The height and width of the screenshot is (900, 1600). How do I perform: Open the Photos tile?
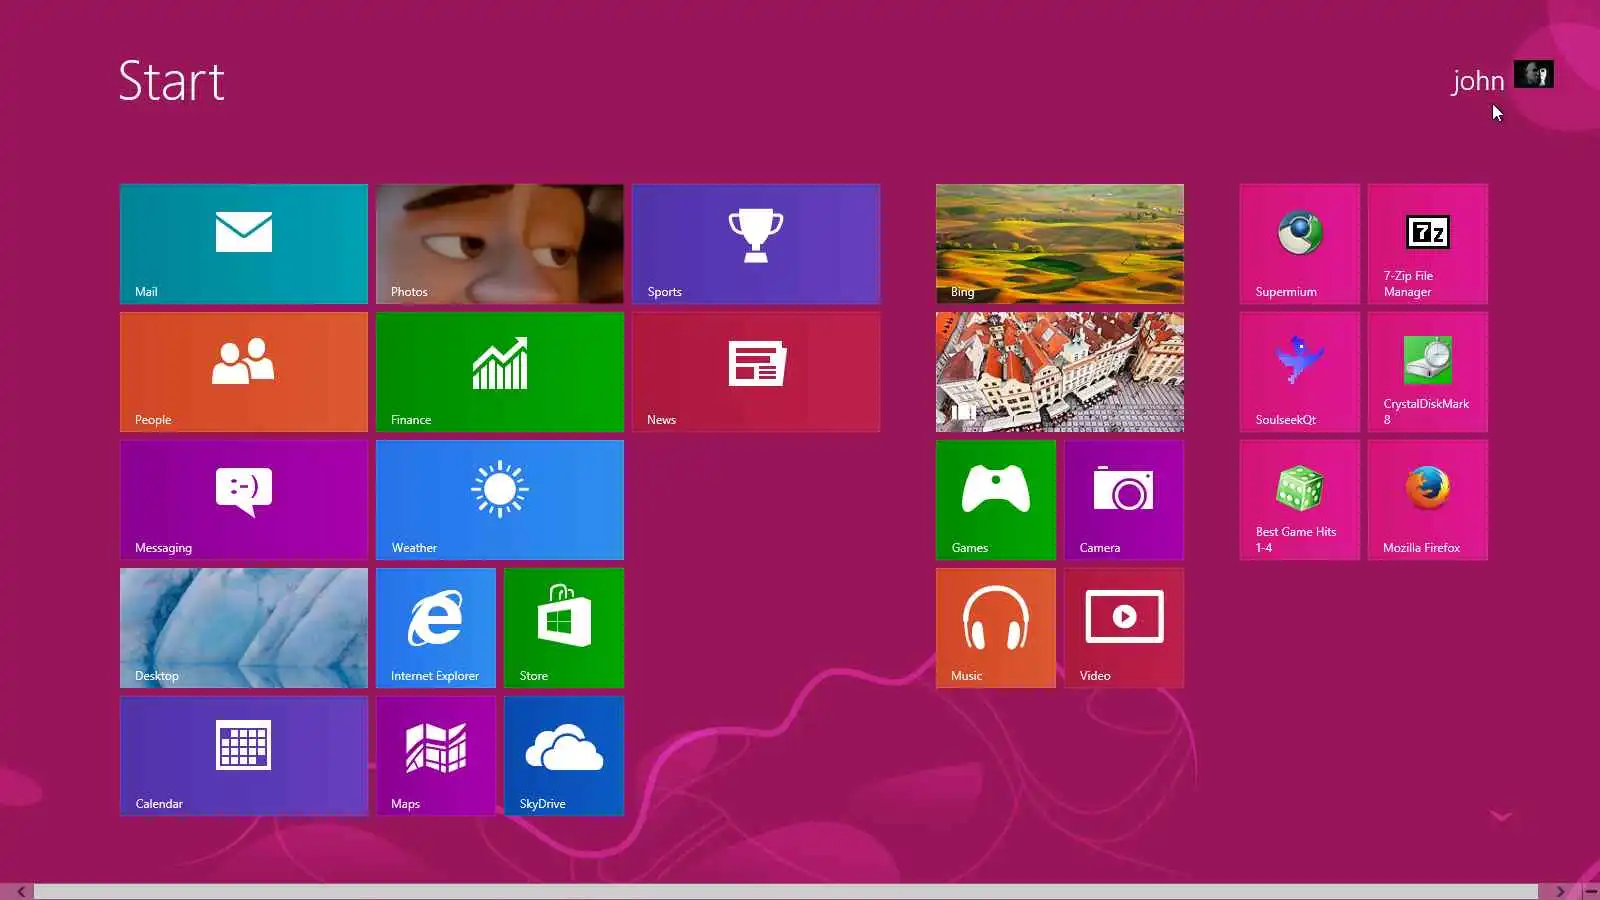(x=500, y=244)
